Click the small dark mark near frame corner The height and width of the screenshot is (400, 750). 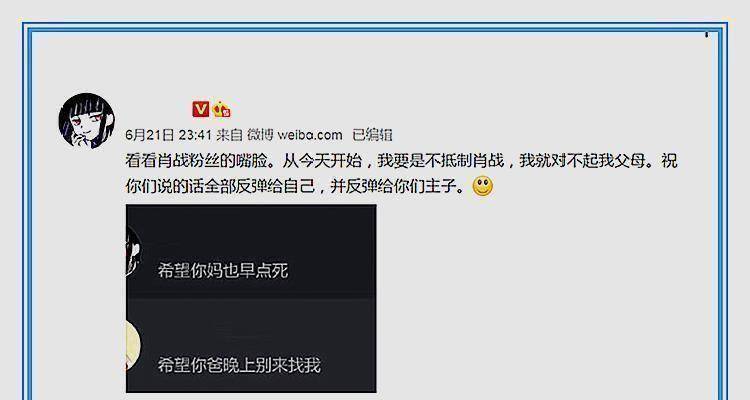pos(706,34)
